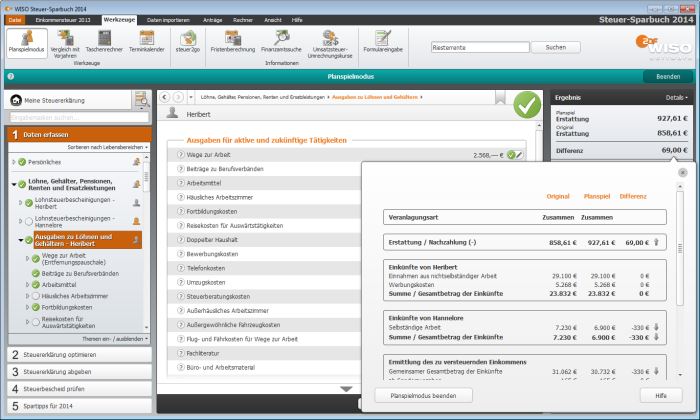This screenshot has height=420, width=700.
Task: Open step 4 Steuerbescheid prüfen
Action: (79, 389)
